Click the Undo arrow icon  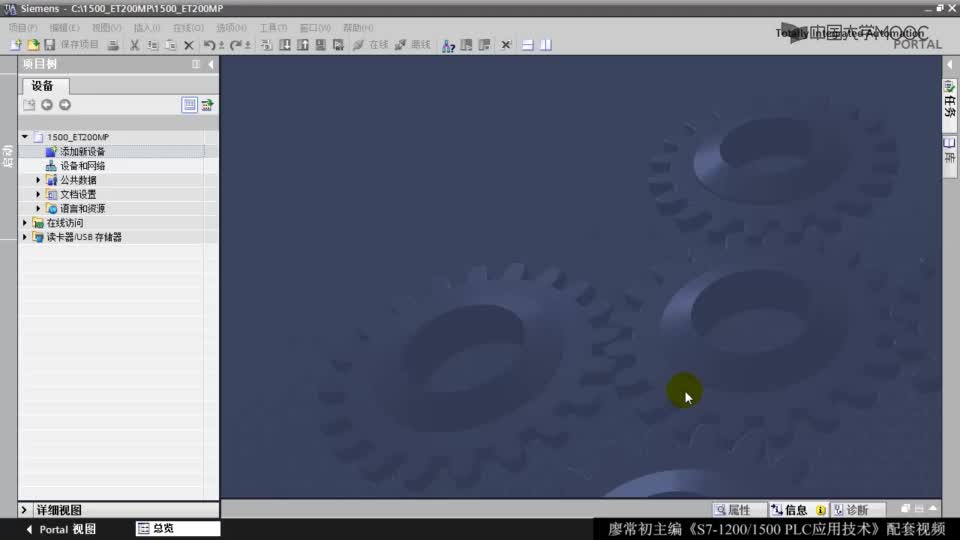(x=209, y=45)
